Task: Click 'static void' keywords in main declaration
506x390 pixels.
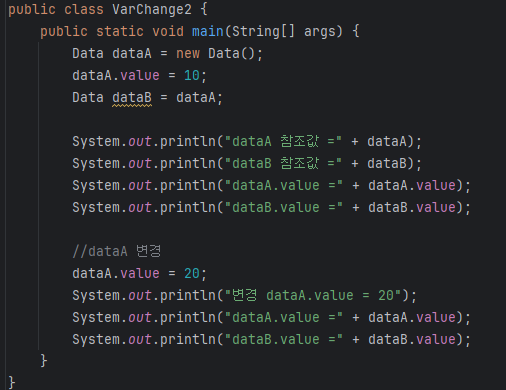Action: [x=140, y=31]
